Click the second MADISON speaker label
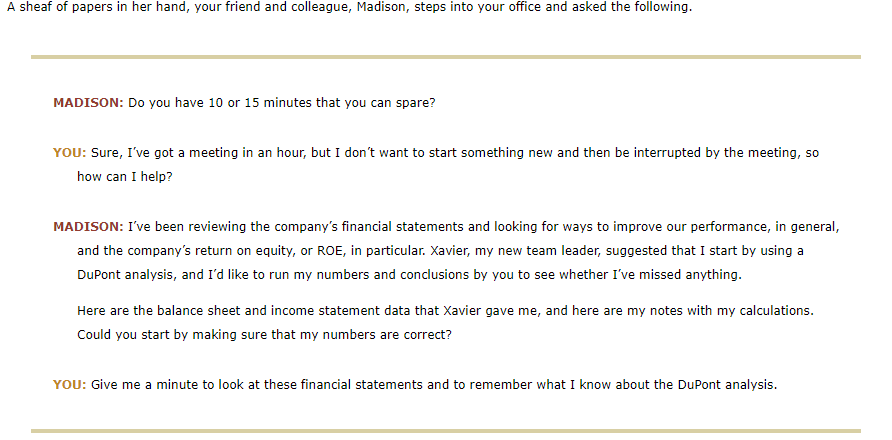 (x=88, y=227)
